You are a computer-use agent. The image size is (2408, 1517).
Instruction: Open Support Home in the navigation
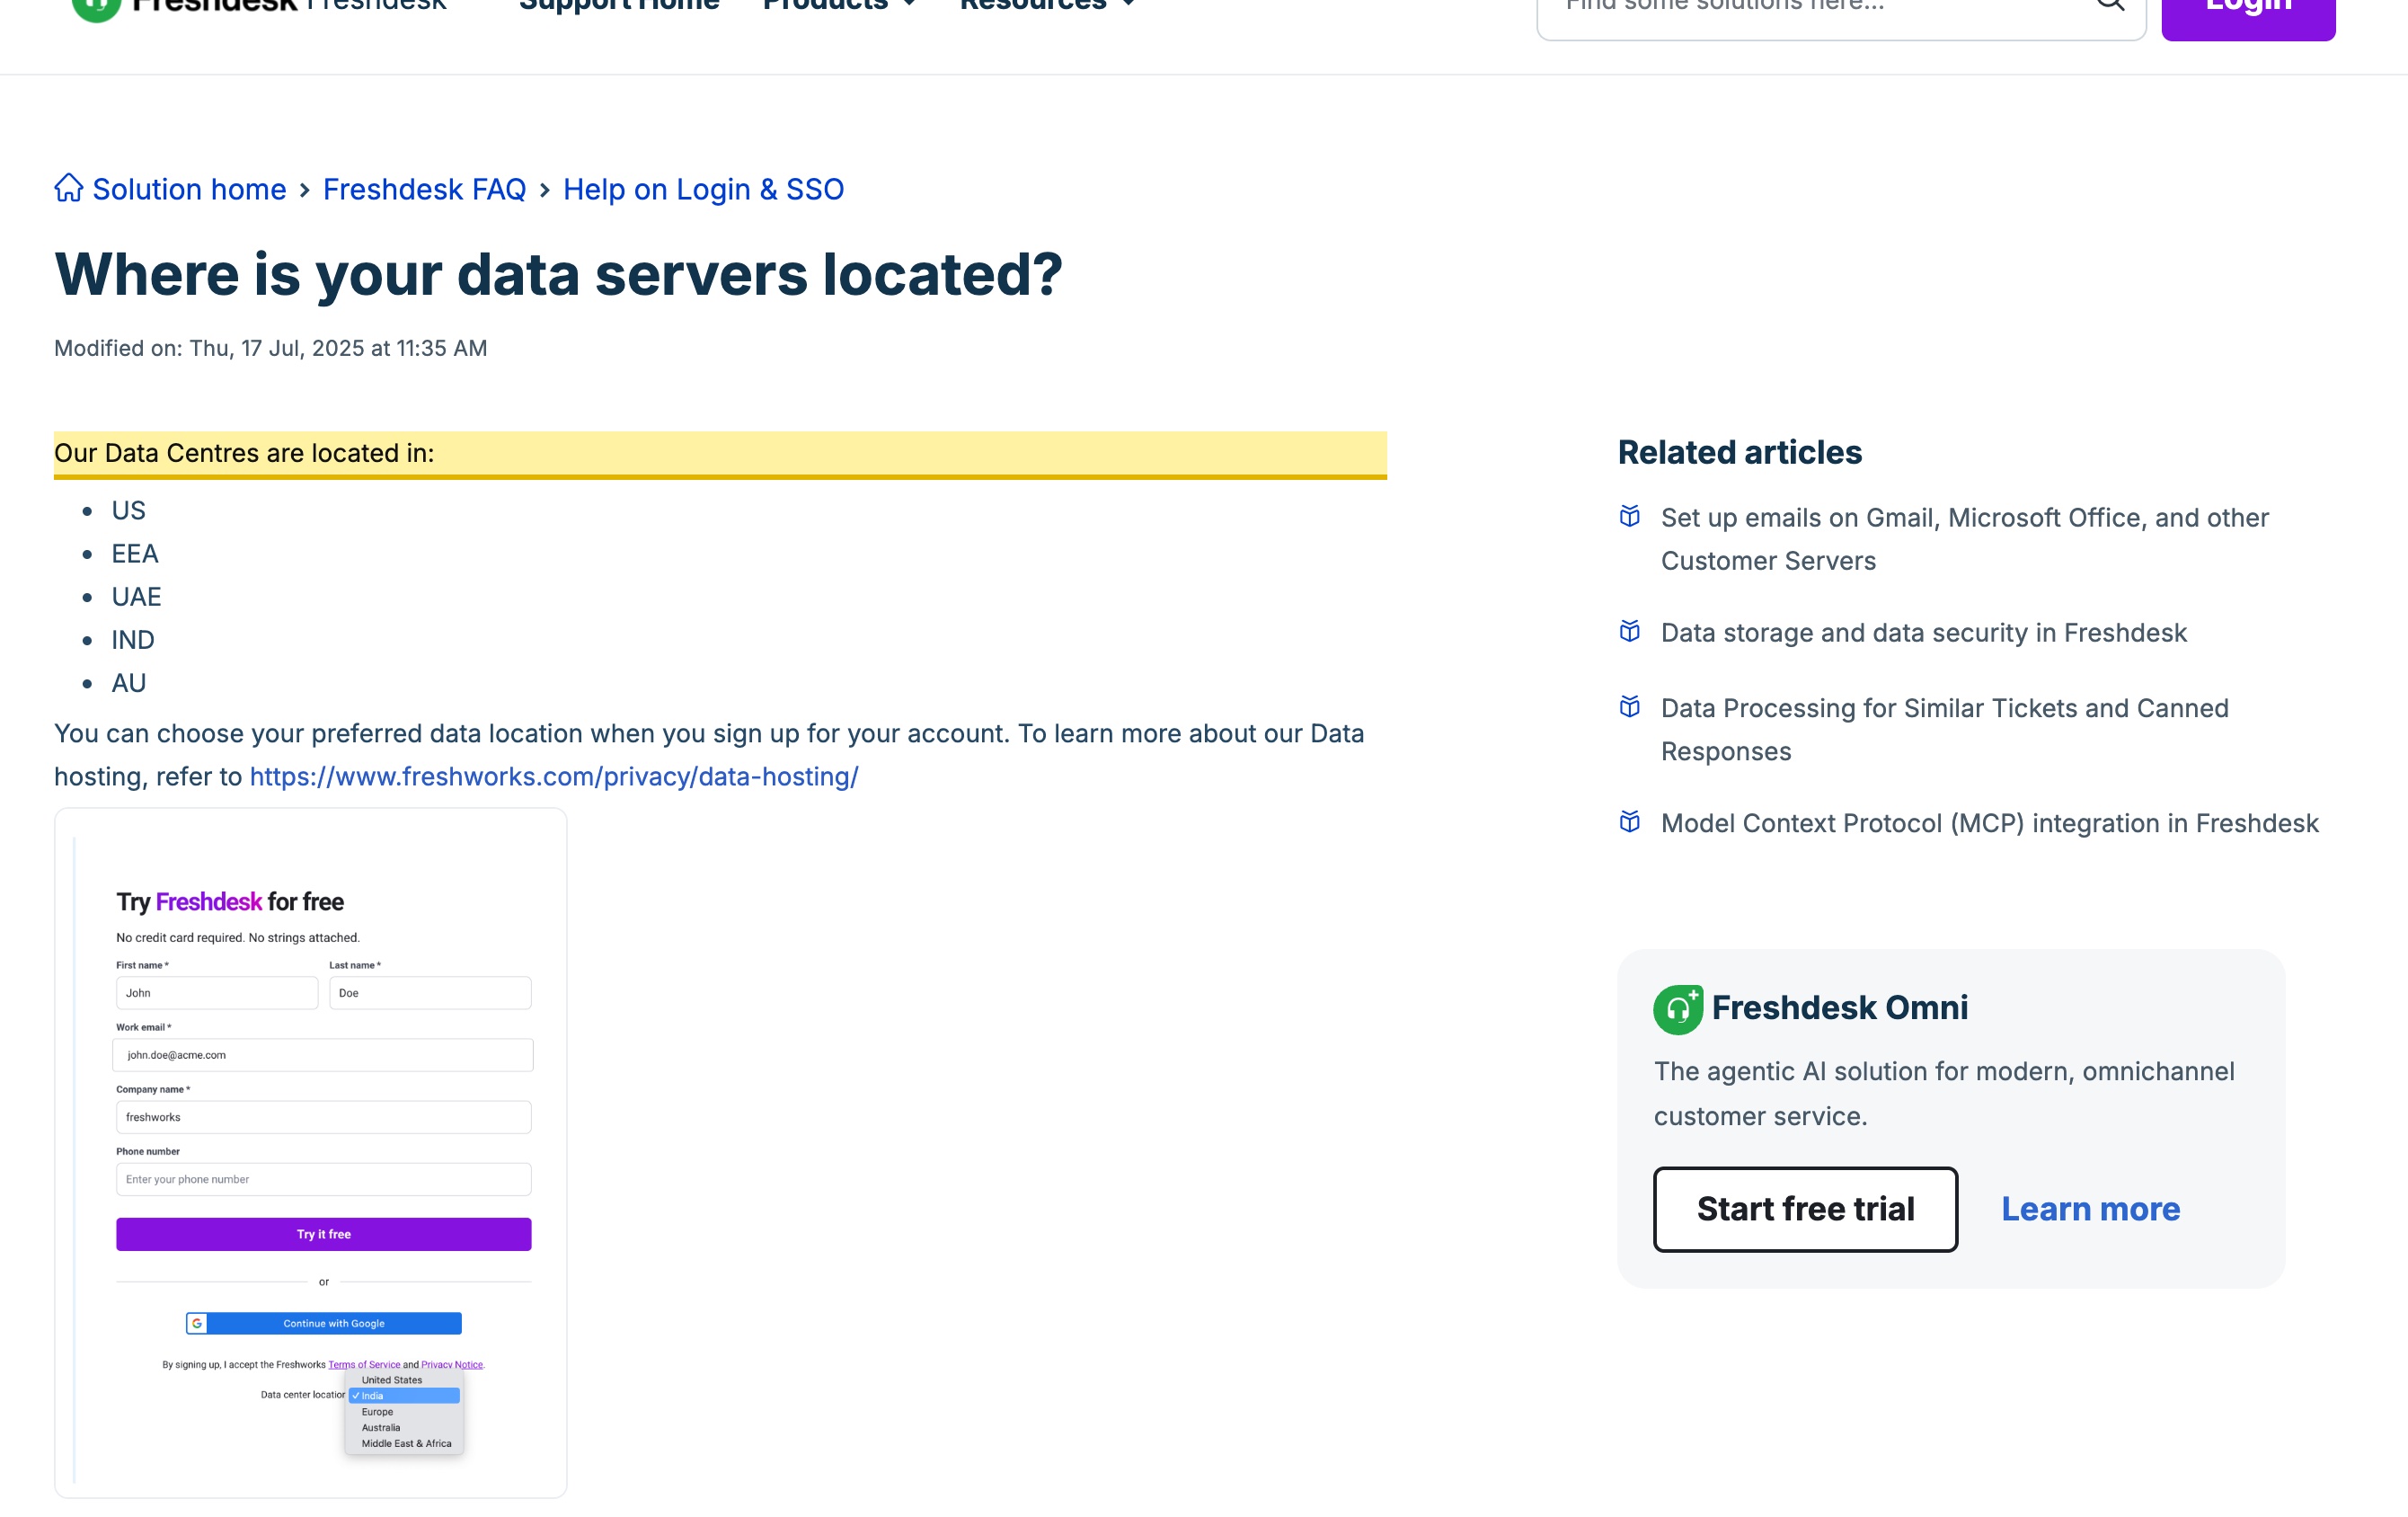[619, 4]
